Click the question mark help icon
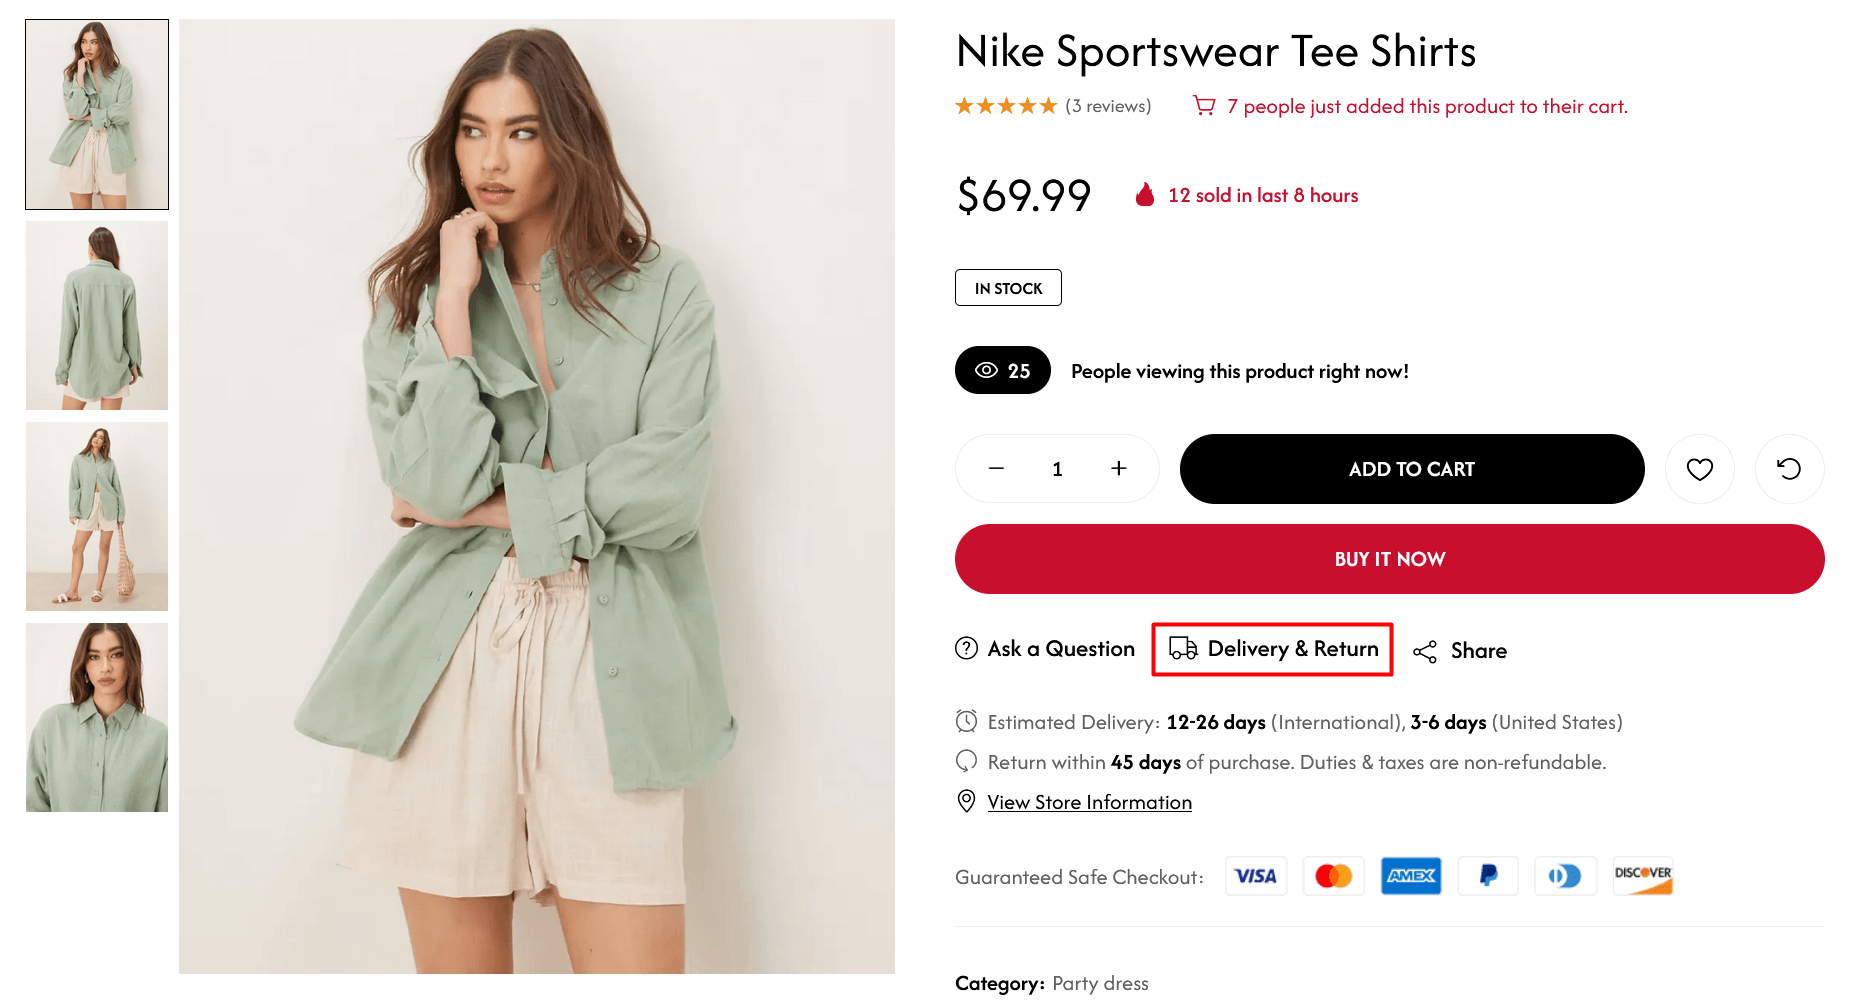1873x1007 pixels. (x=966, y=649)
